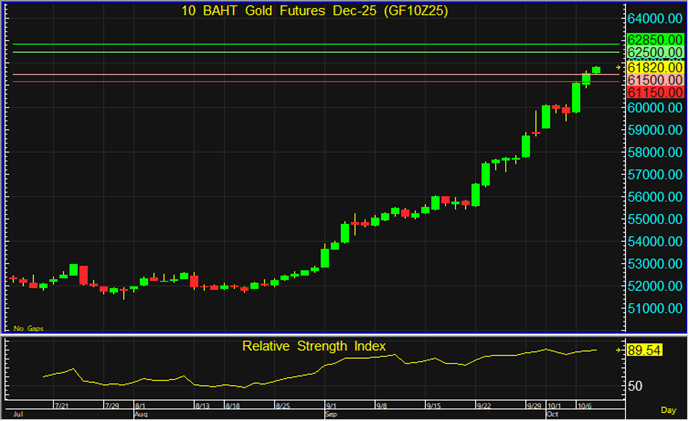
Task: Select the upper green horizontal line
Action: pyautogui.click(x=300, y=44)
